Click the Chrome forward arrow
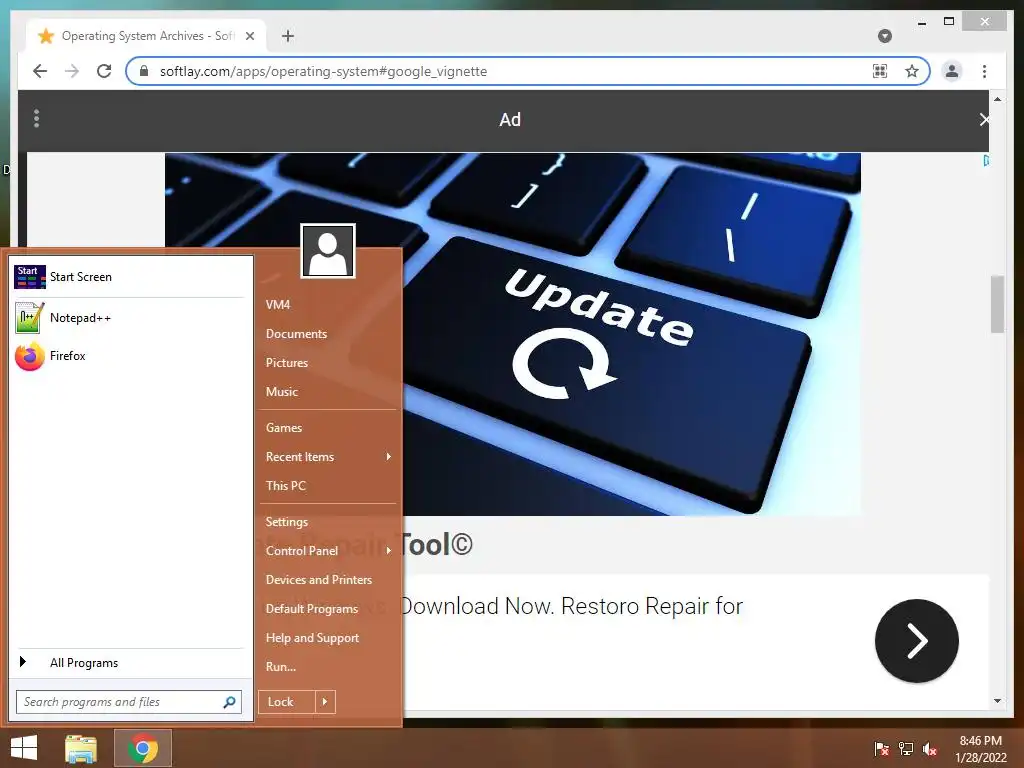 (x=72, y=71)
